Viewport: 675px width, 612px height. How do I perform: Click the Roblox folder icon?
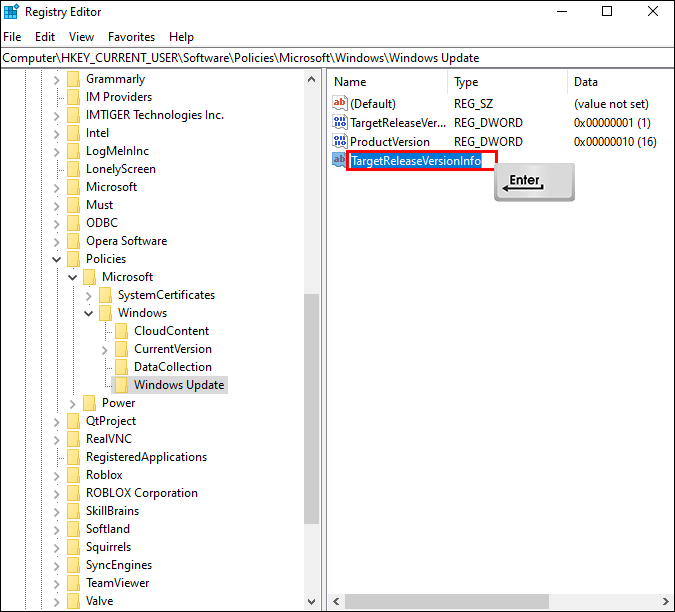pyautogui.click(x=74, y=476)
